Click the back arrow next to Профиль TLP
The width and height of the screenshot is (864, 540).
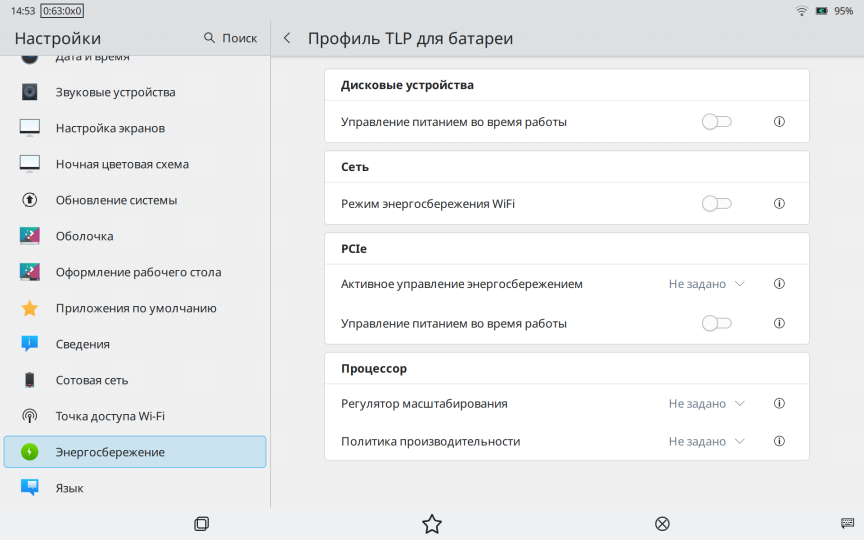[287, 39]
